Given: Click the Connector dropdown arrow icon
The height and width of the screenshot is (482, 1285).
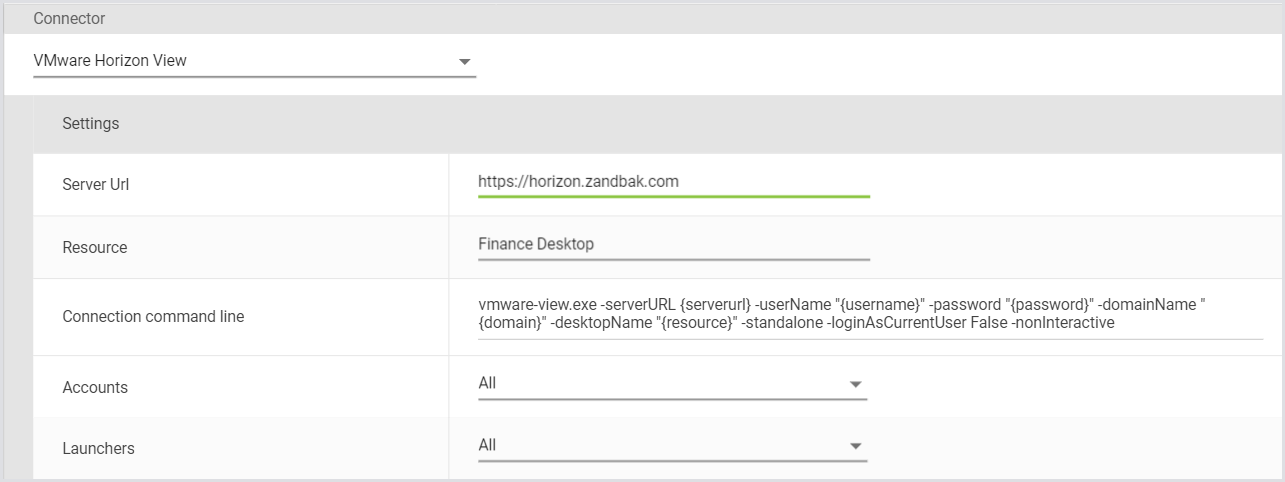Looking at the screenshot, I should click(464, 62).
